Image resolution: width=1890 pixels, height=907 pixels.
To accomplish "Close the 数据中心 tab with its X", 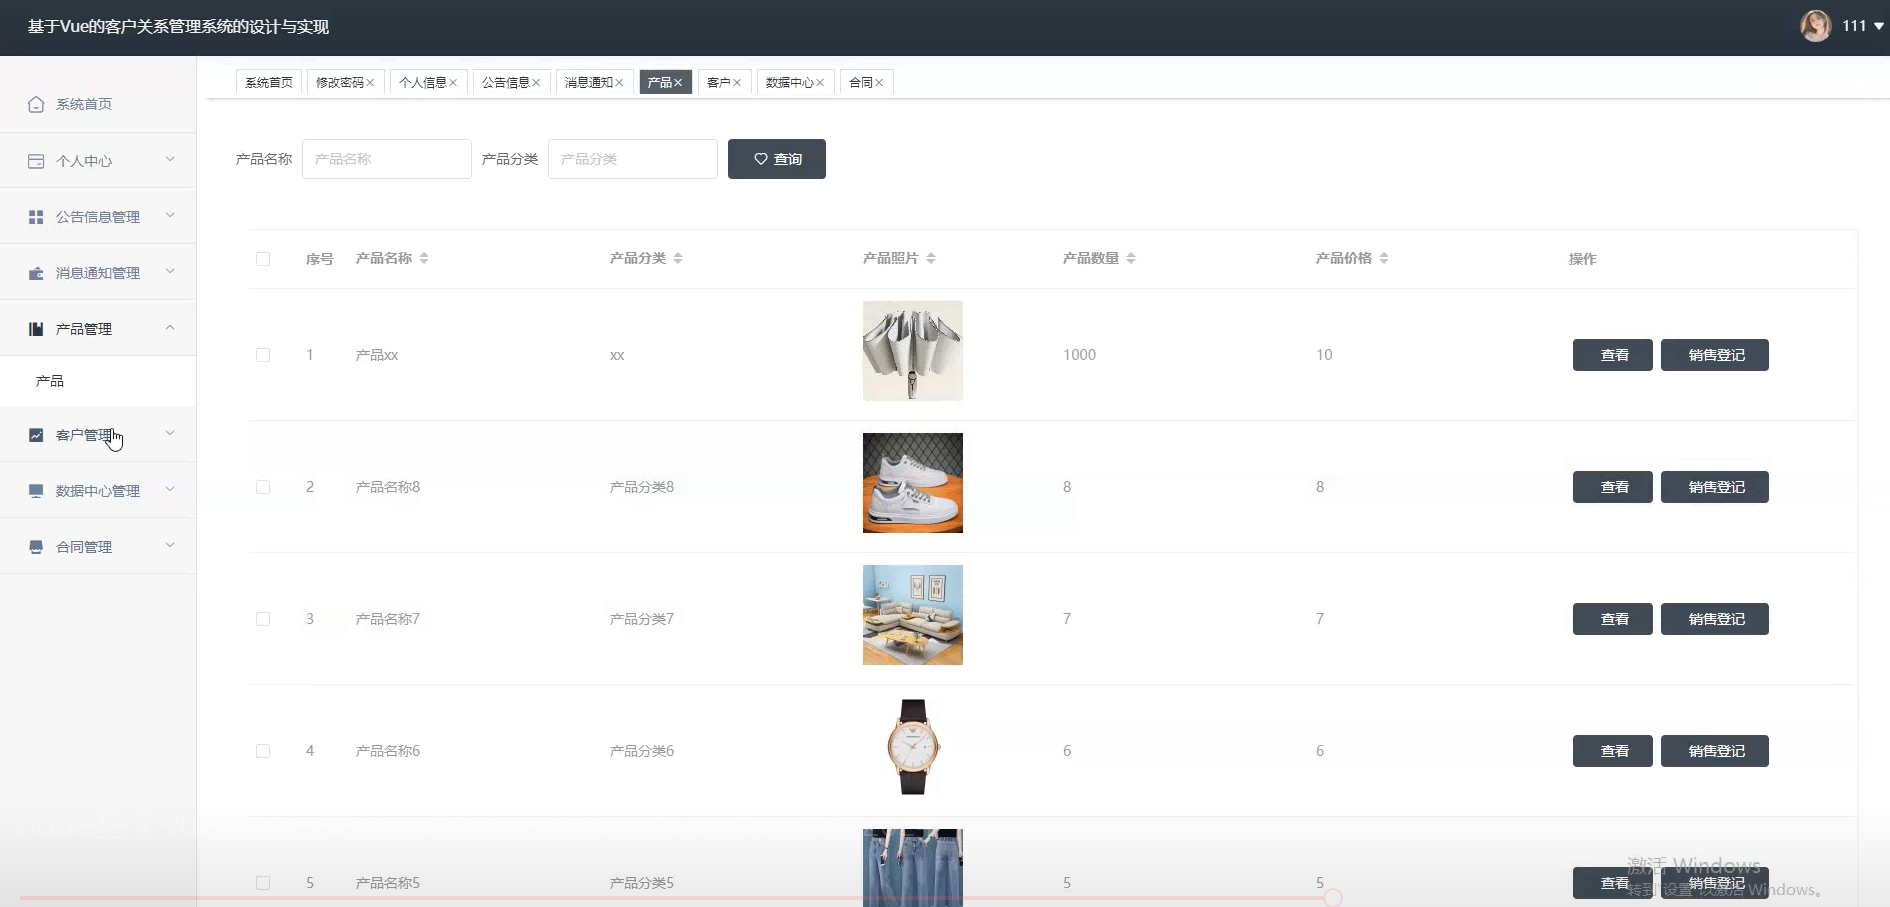I will tap(820, 83).
